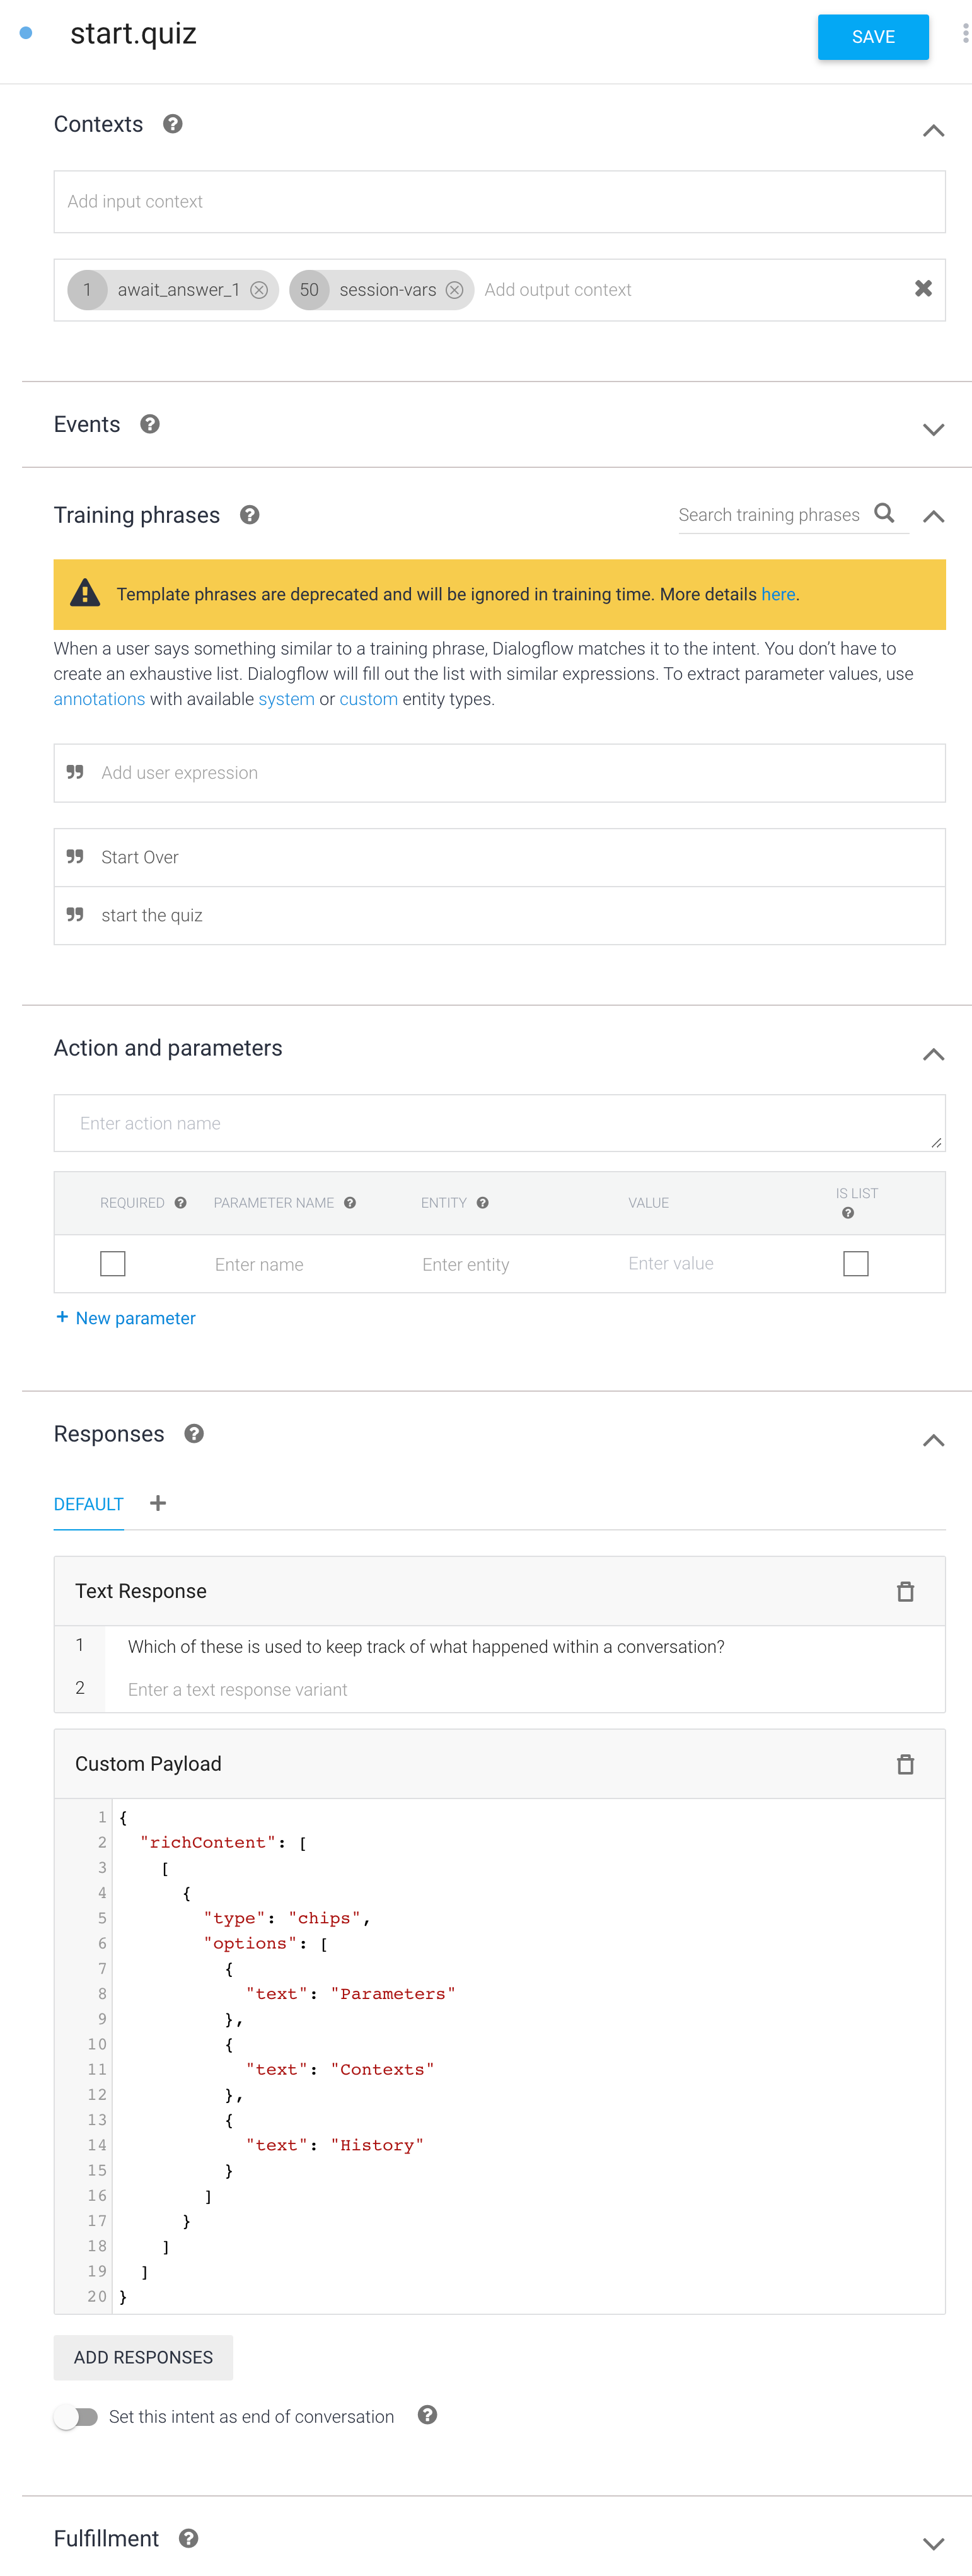Click the Add user expression field
This screenshot has height=2576, width=972.
500,773
